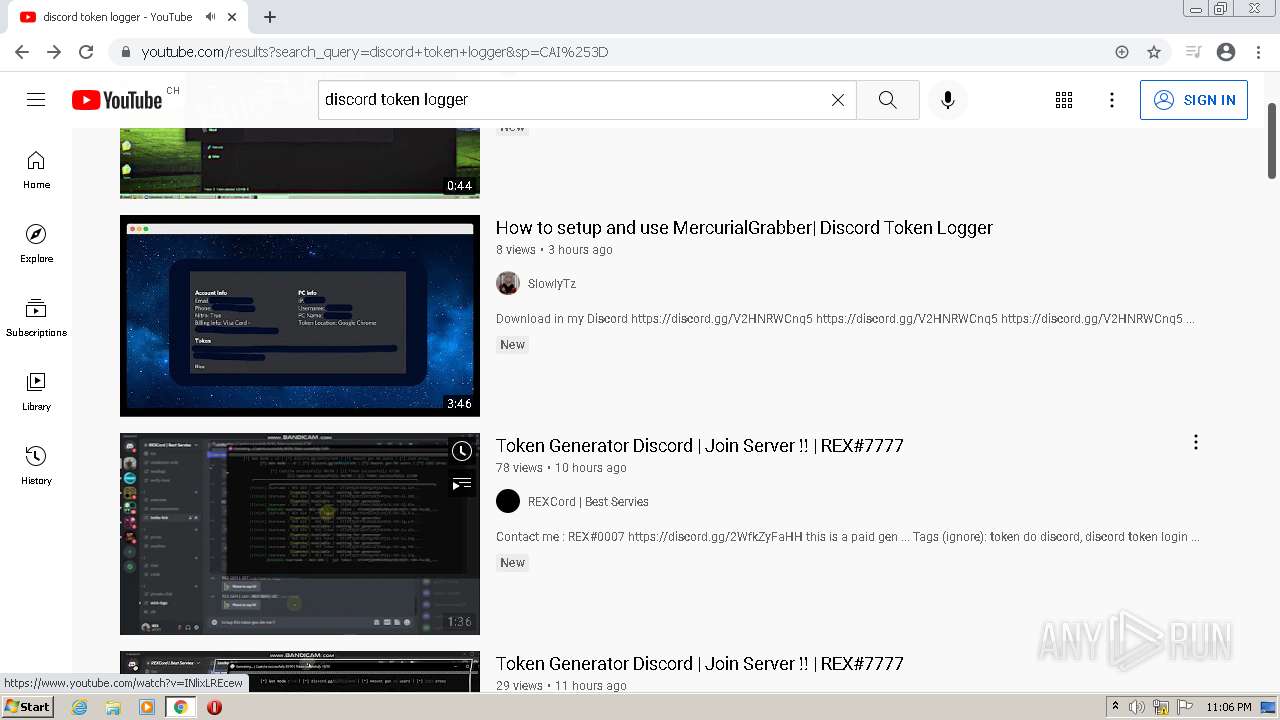Go to YouTube home via logo

117,100
